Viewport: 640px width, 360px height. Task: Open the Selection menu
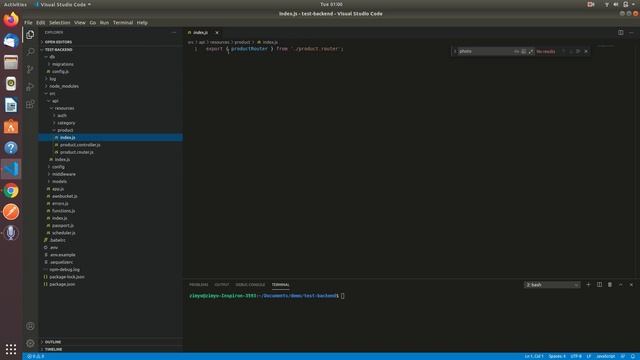pos(60,23)
